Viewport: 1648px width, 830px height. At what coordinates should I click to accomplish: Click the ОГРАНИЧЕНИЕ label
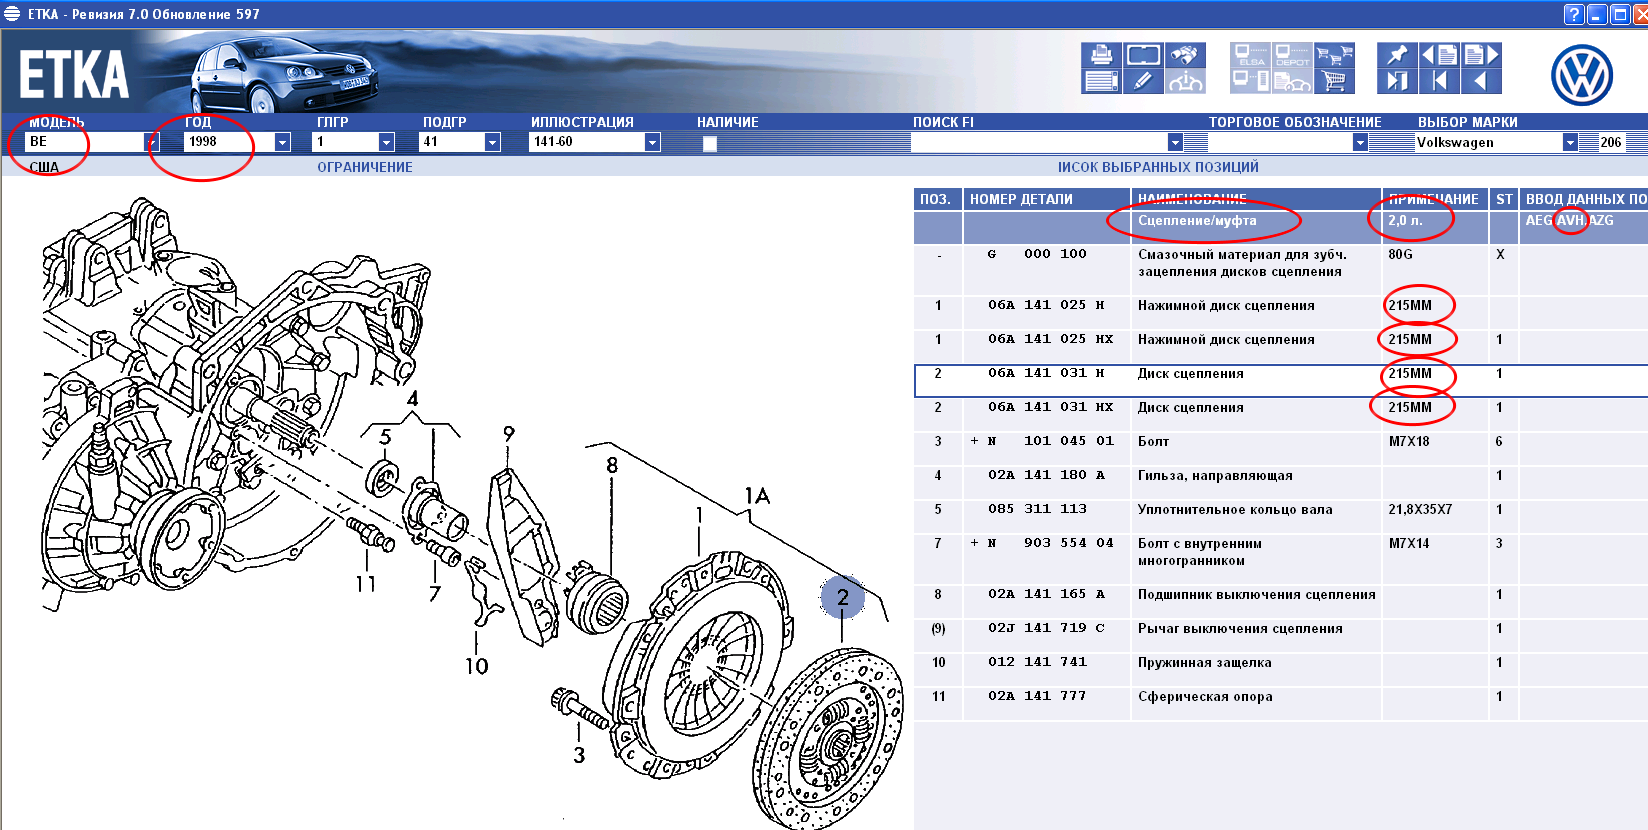tap(365, 167)
